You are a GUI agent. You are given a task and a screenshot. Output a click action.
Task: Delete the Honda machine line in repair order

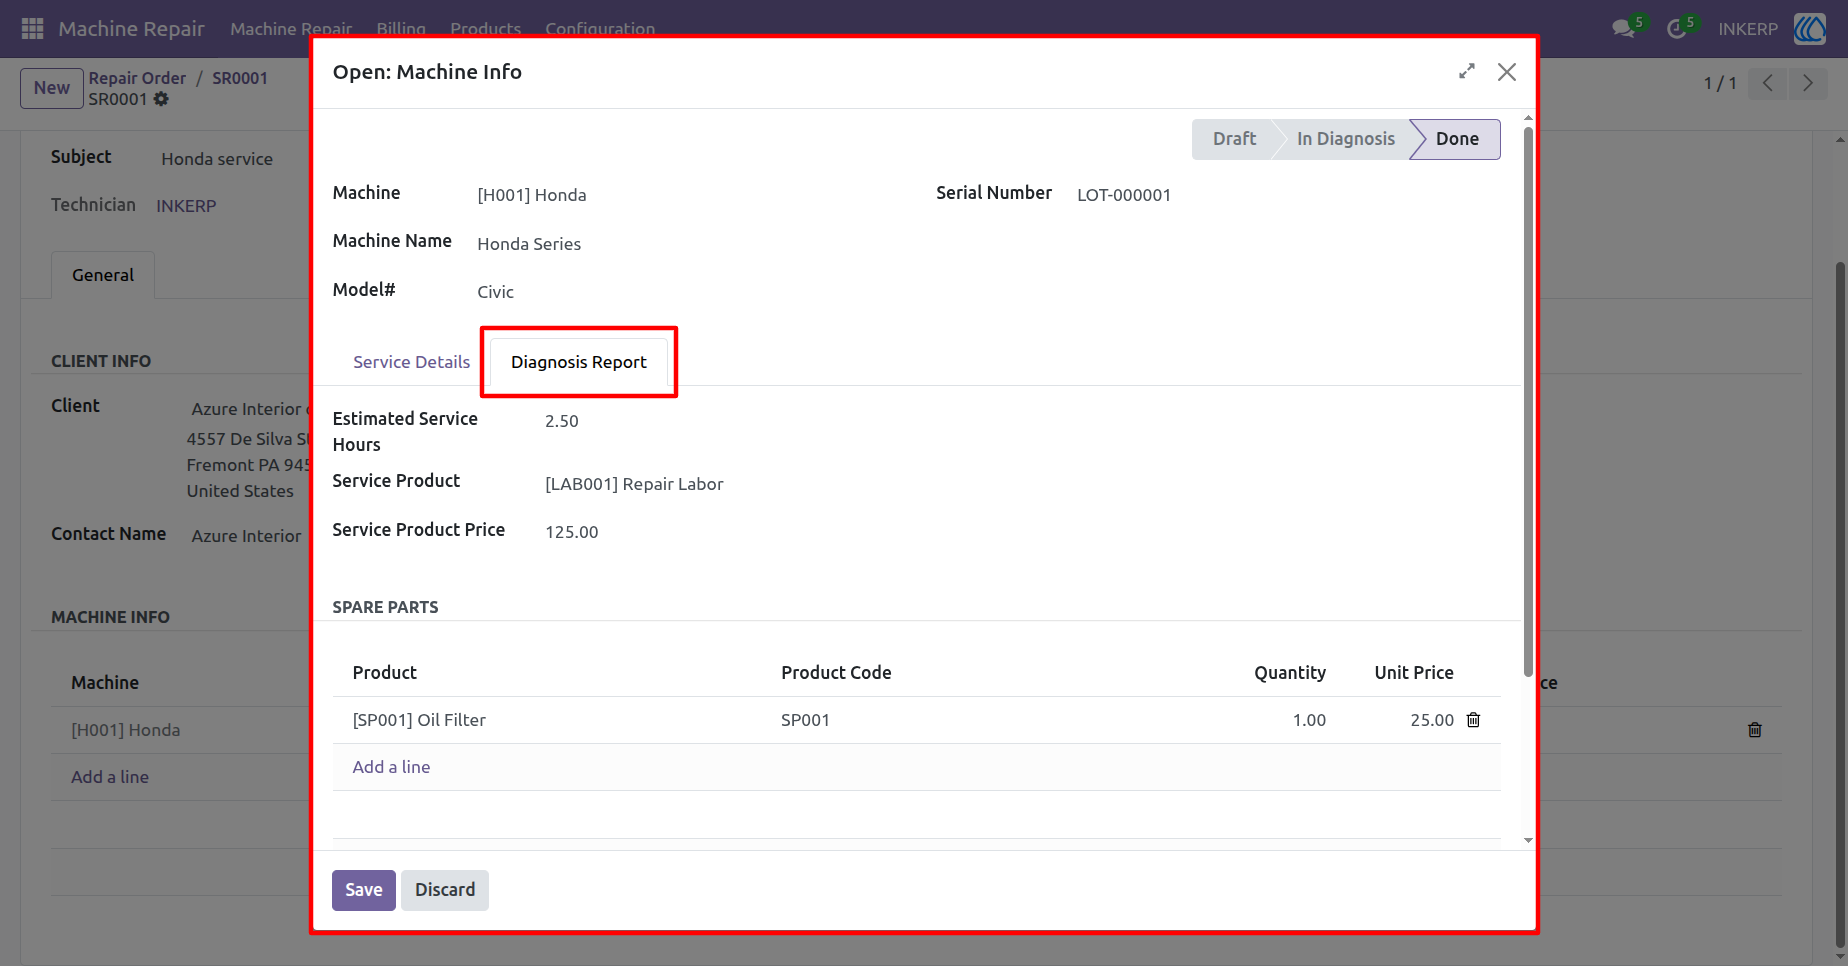[1755, 730]
